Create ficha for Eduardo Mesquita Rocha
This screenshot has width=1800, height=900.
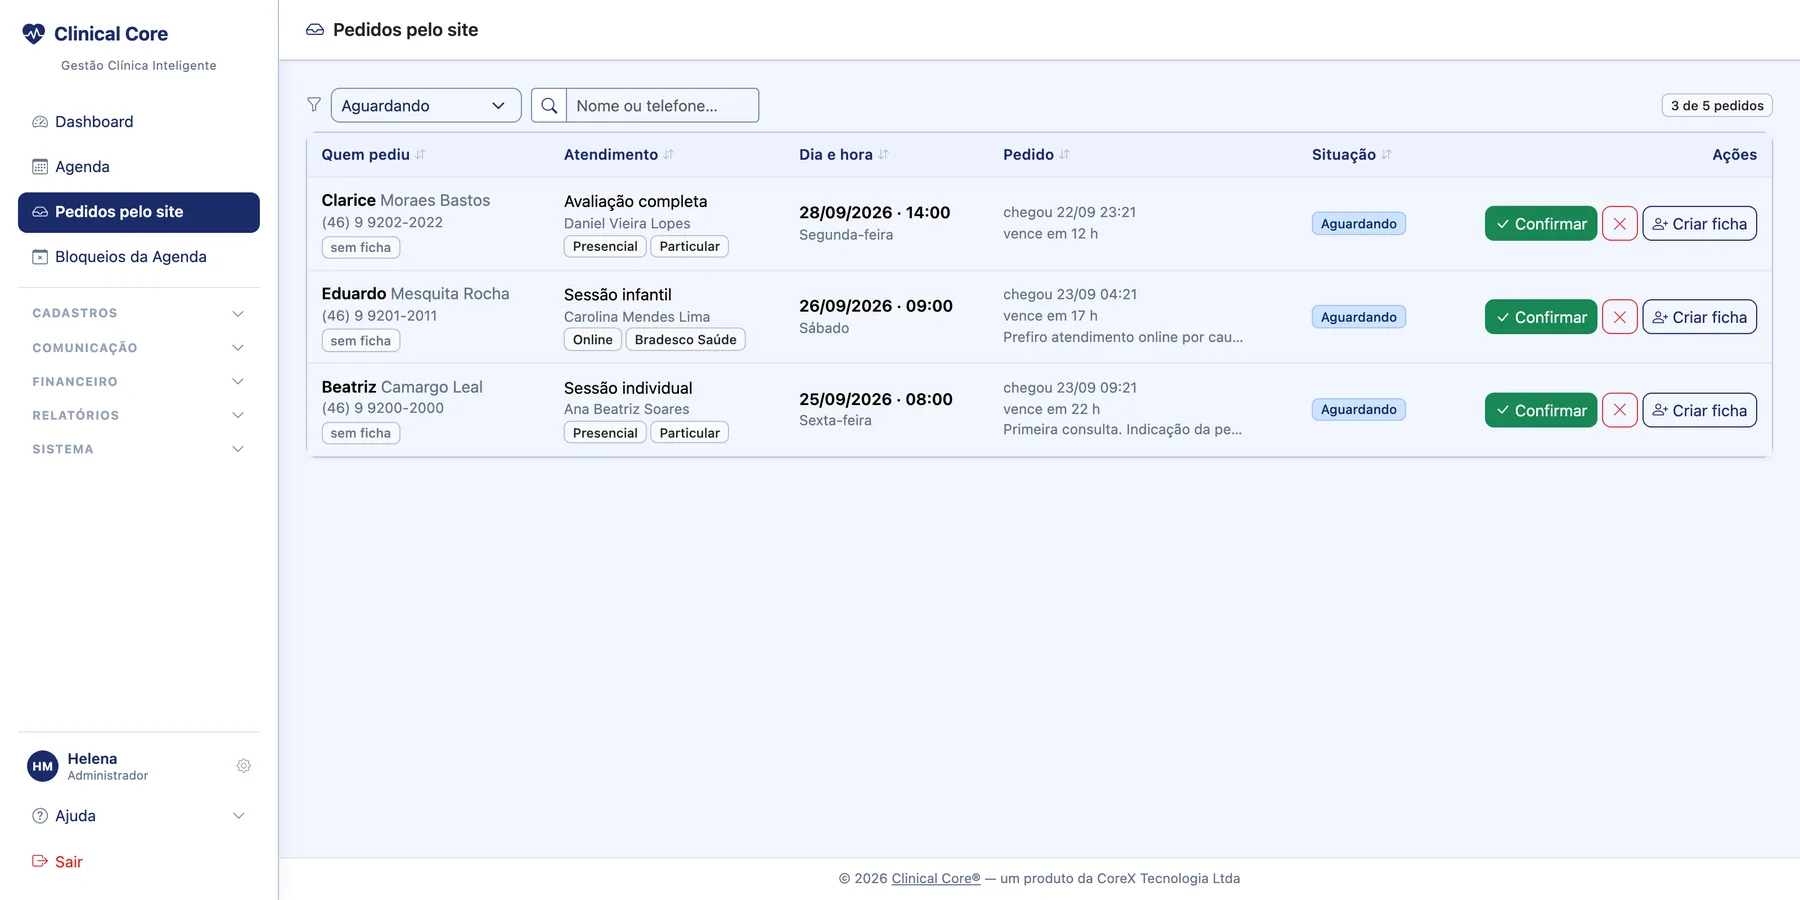coord(1699,317)
